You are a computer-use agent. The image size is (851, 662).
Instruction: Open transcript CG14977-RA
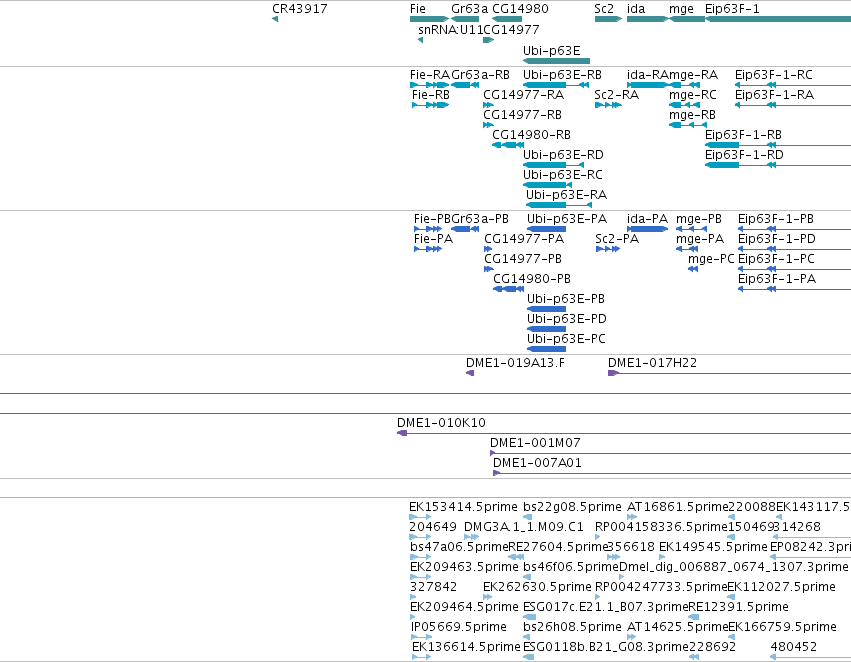coord(488,105)
